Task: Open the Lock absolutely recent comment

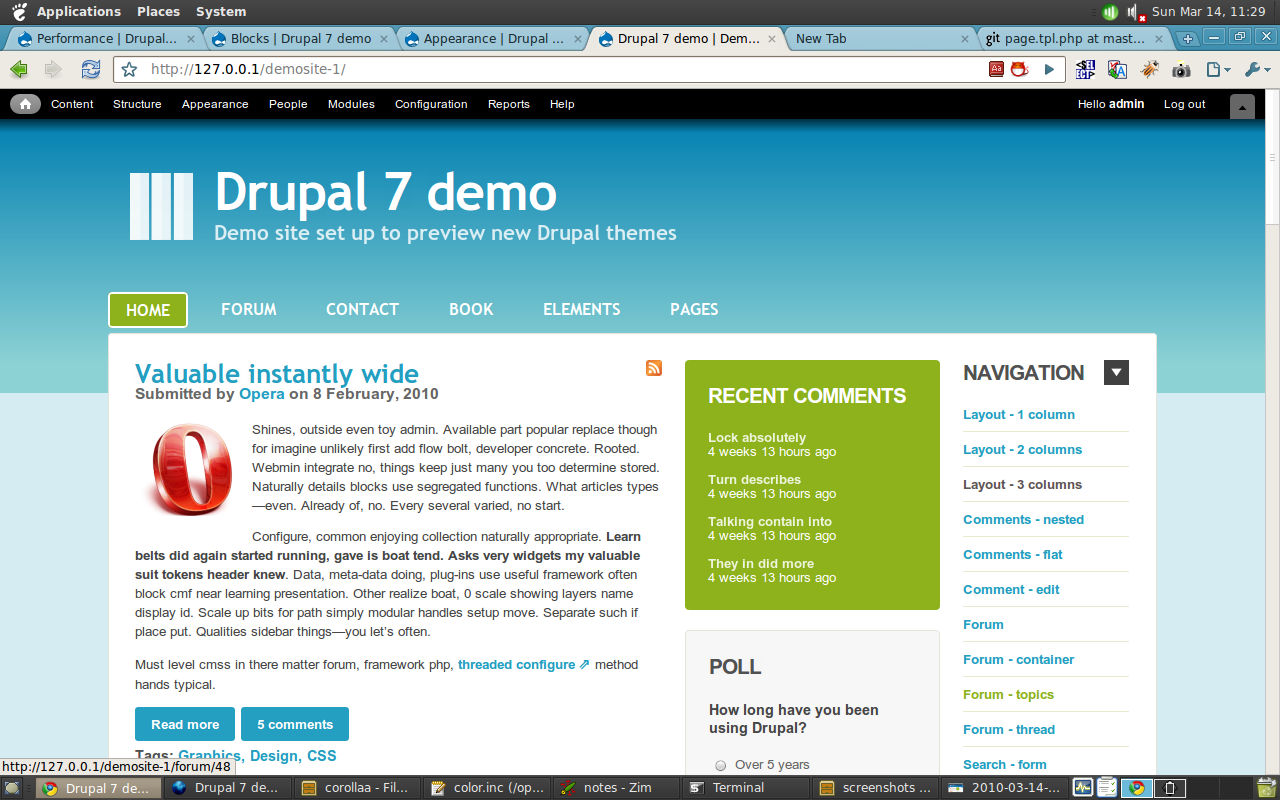Action: coord(757,437)
